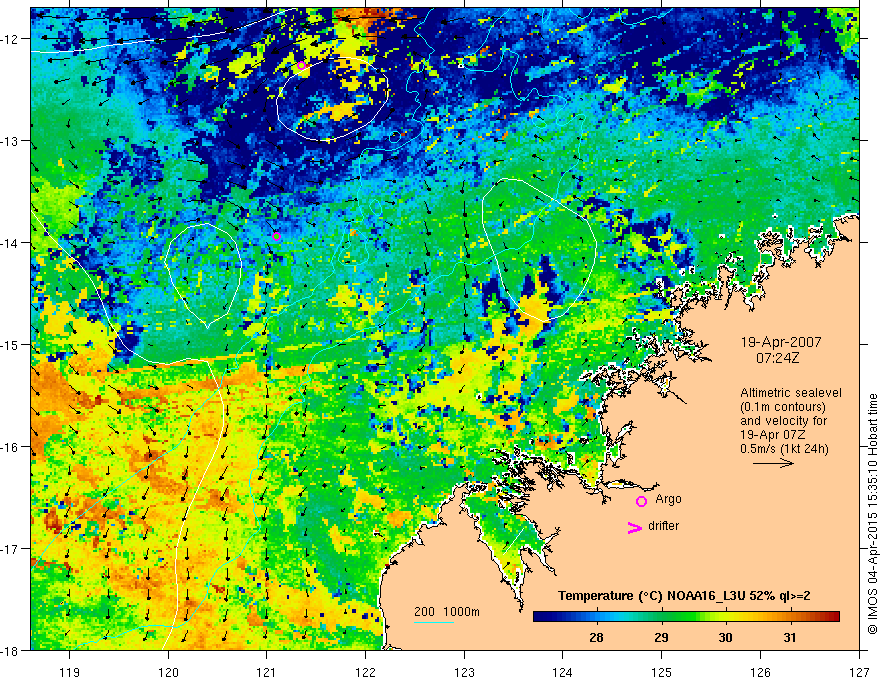Click the '0.5m/s (1kt 24h)' scale text
Image resolution: width=880 pixels, height=680 pixels.
click(x=784, y=449)
